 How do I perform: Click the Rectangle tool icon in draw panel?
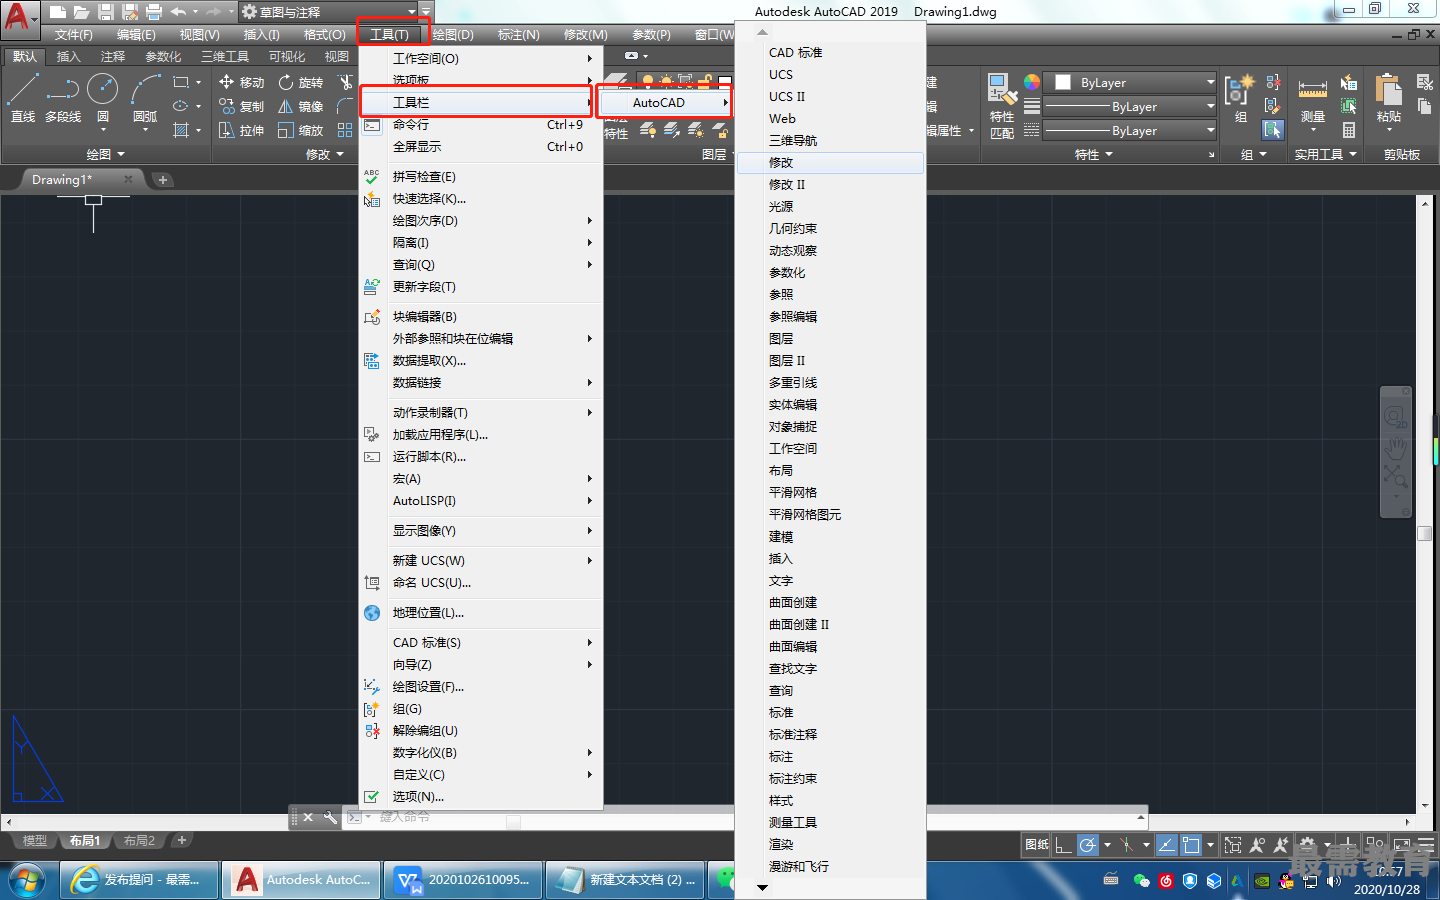point(181,82)
